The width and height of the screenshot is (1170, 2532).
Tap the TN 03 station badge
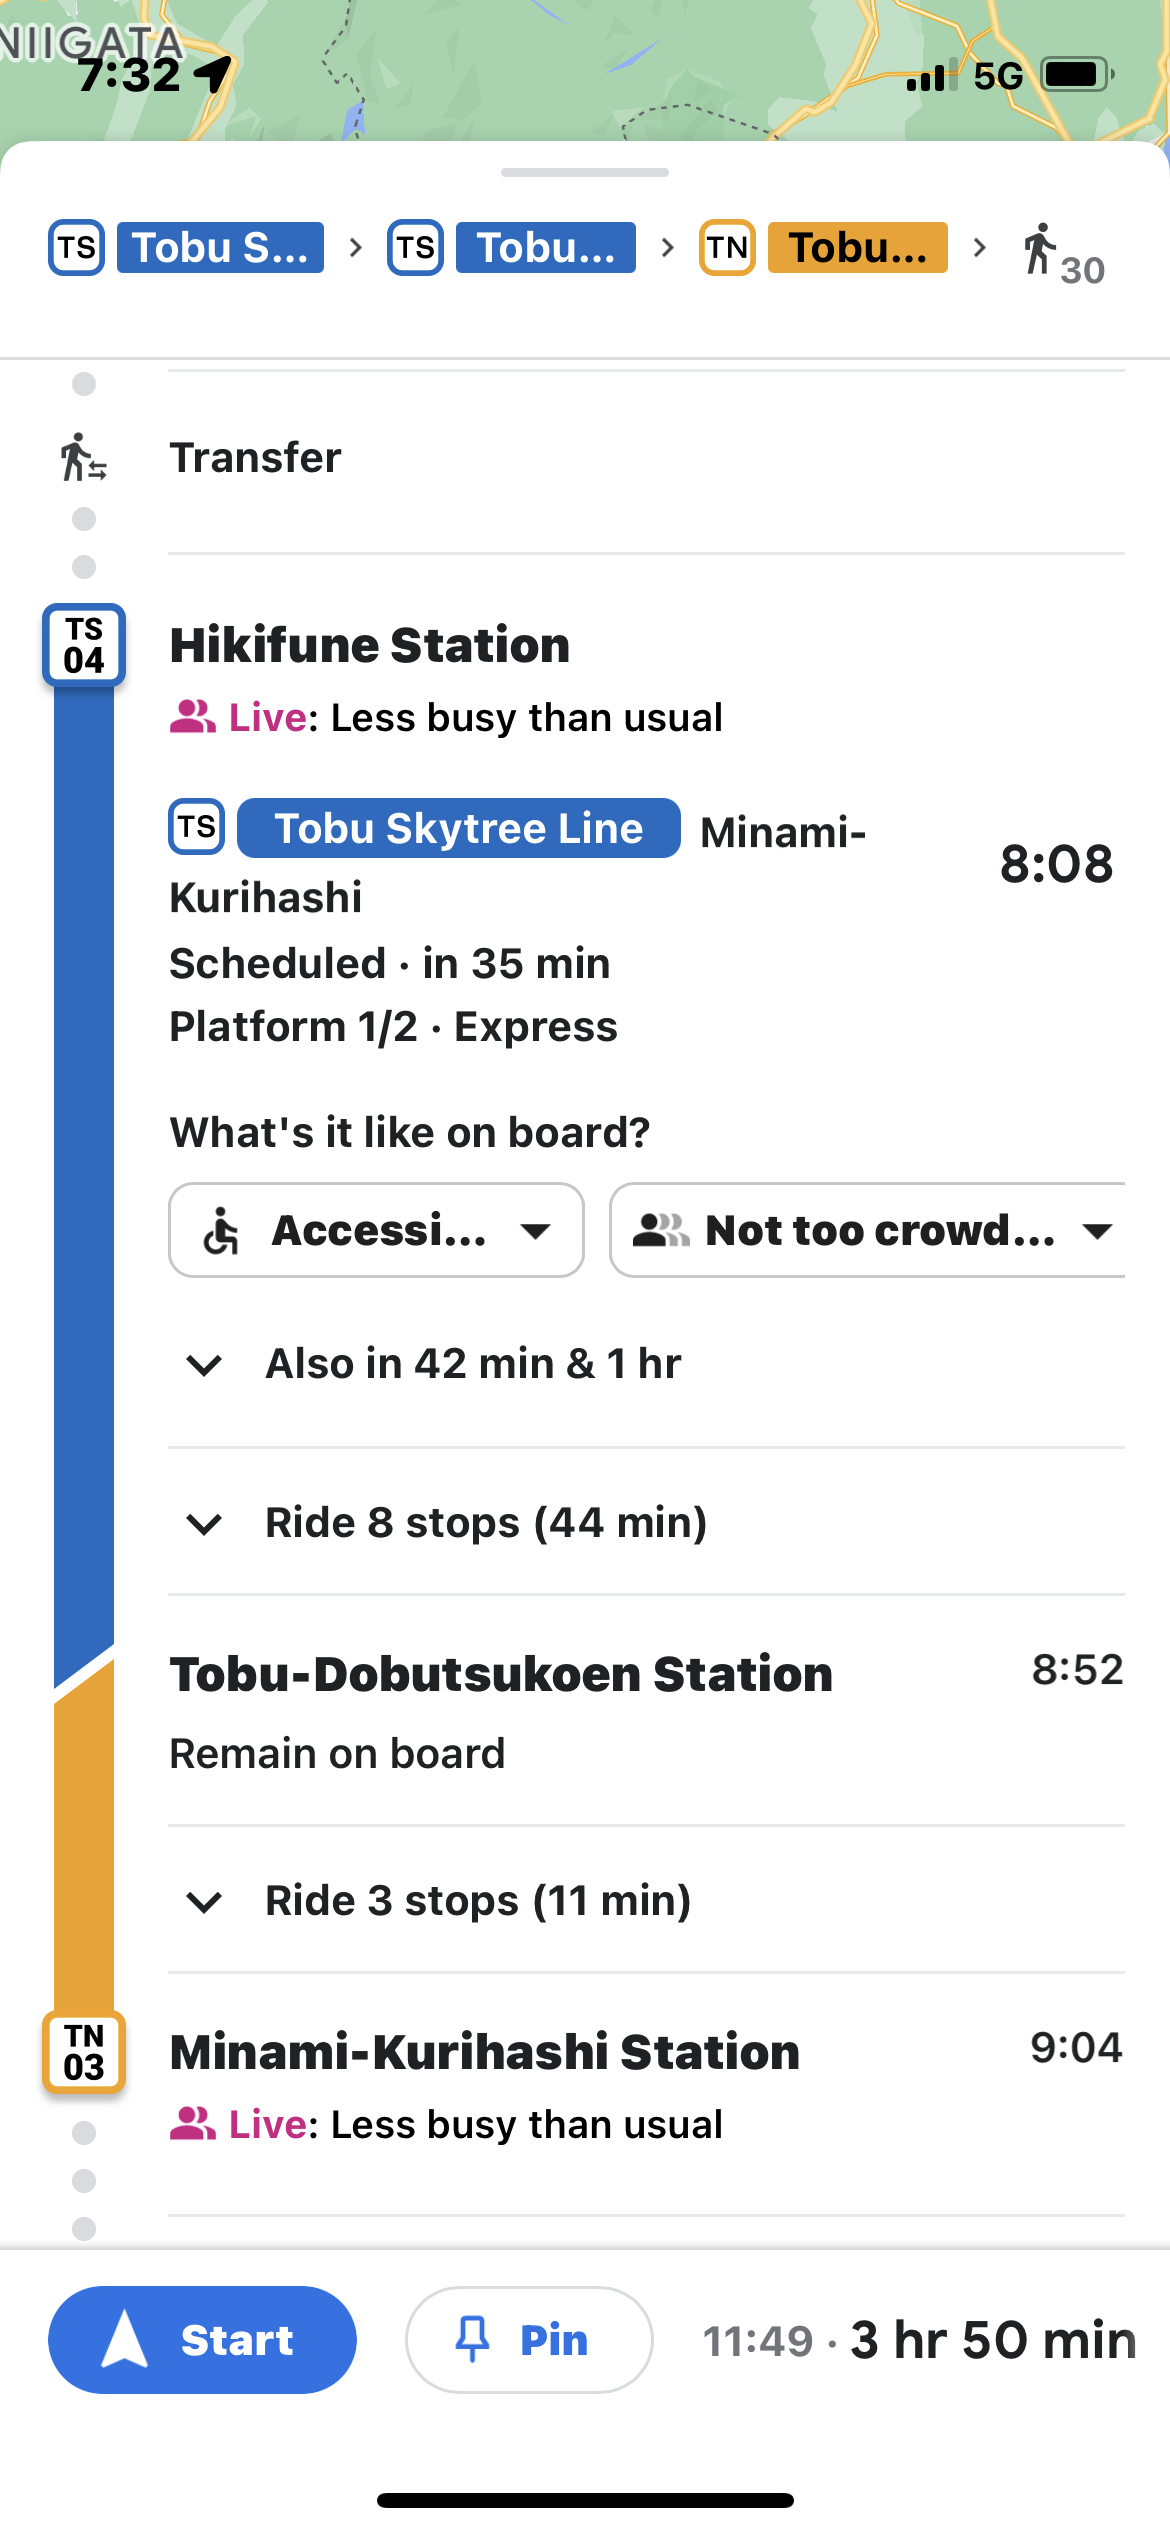(x=84, y=2052)
